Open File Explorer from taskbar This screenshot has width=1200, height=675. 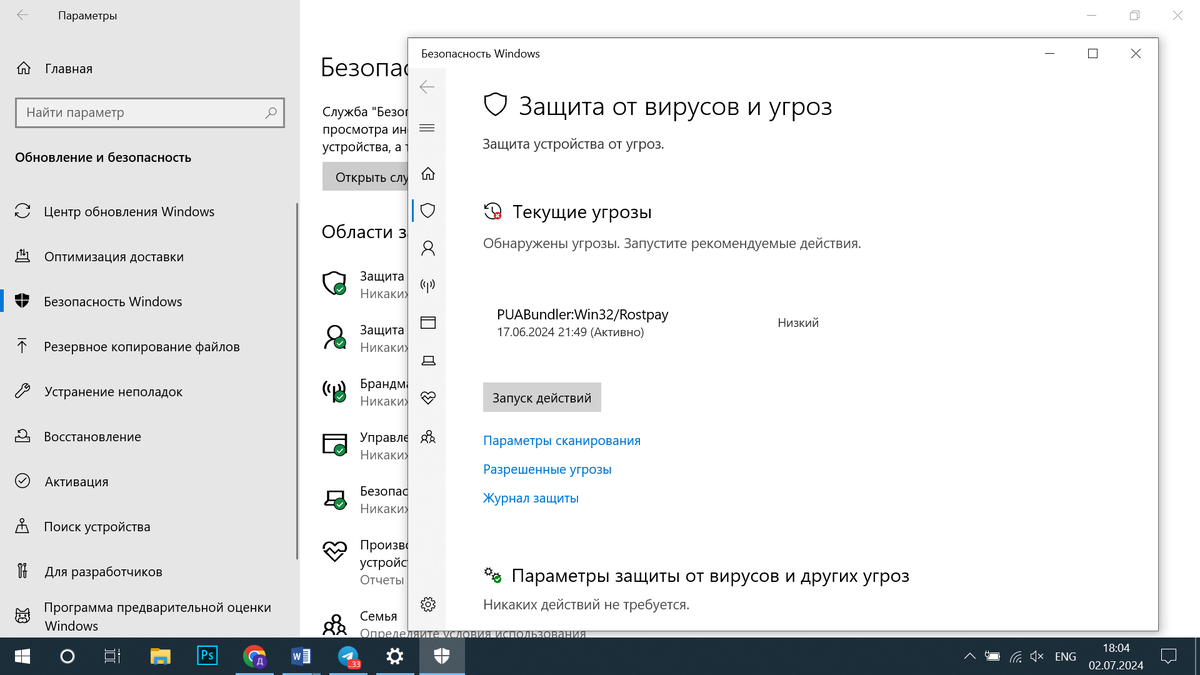click(x=160, y=656)
